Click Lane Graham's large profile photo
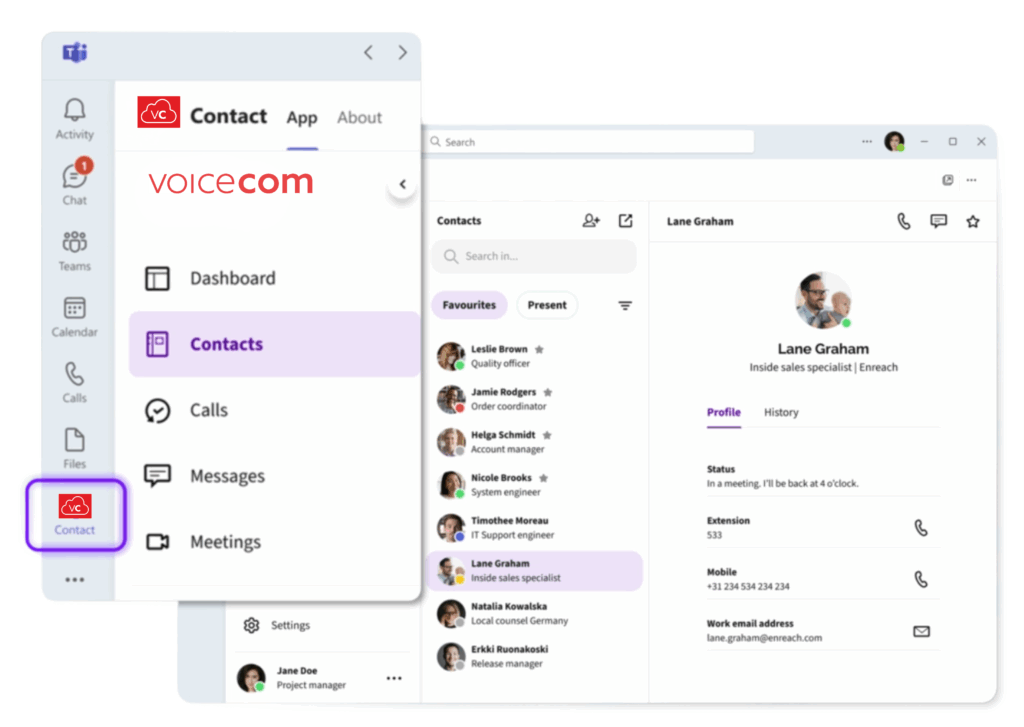Image resolution: width=1024 pixels, height=727 pixels. [823, 300]
